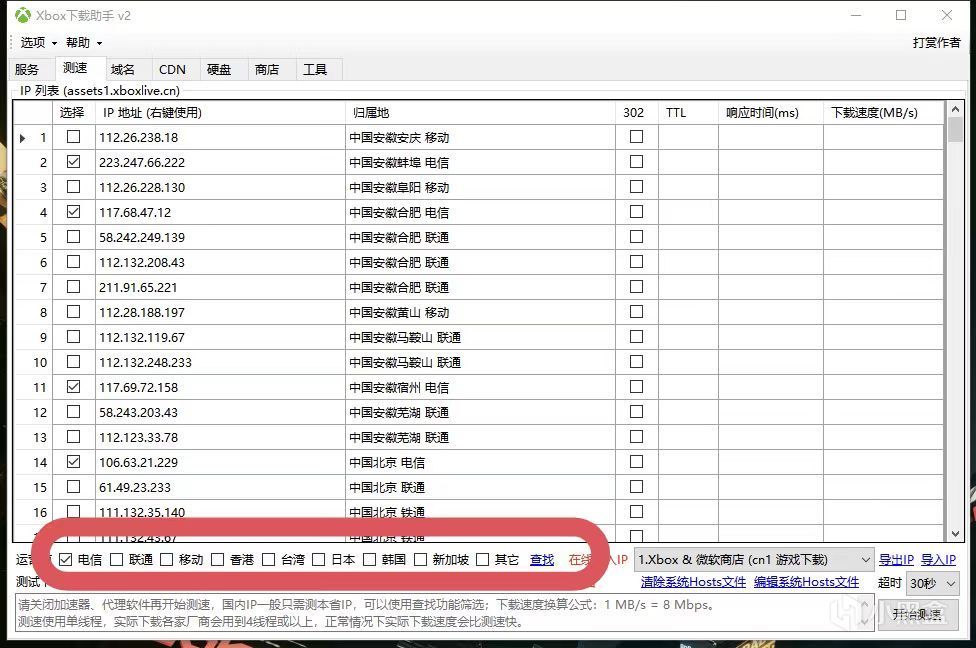Image resolution: width=976 pixels, height=648 pixels.
Task: Open the 30秒 timeout dropdown
Action: click(x=932, y=583)
